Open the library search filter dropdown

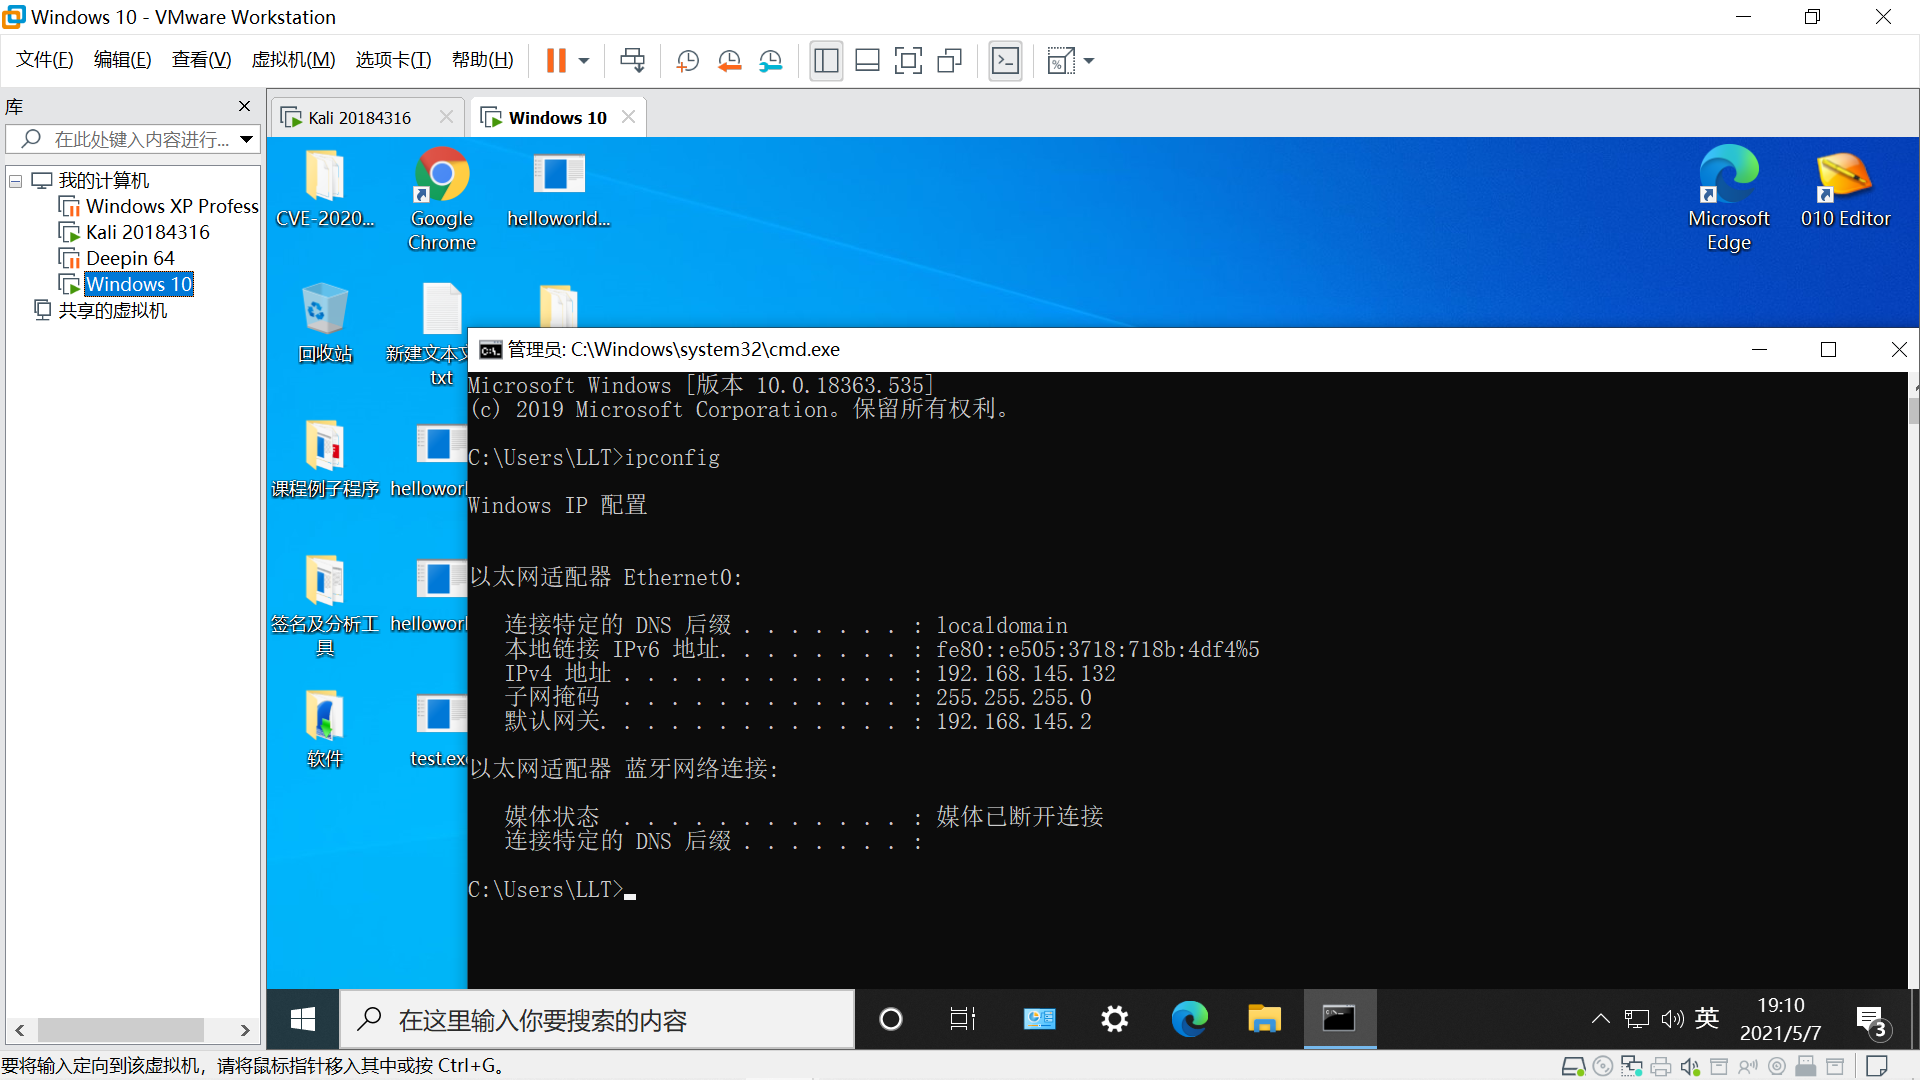[x=246, y=139]
